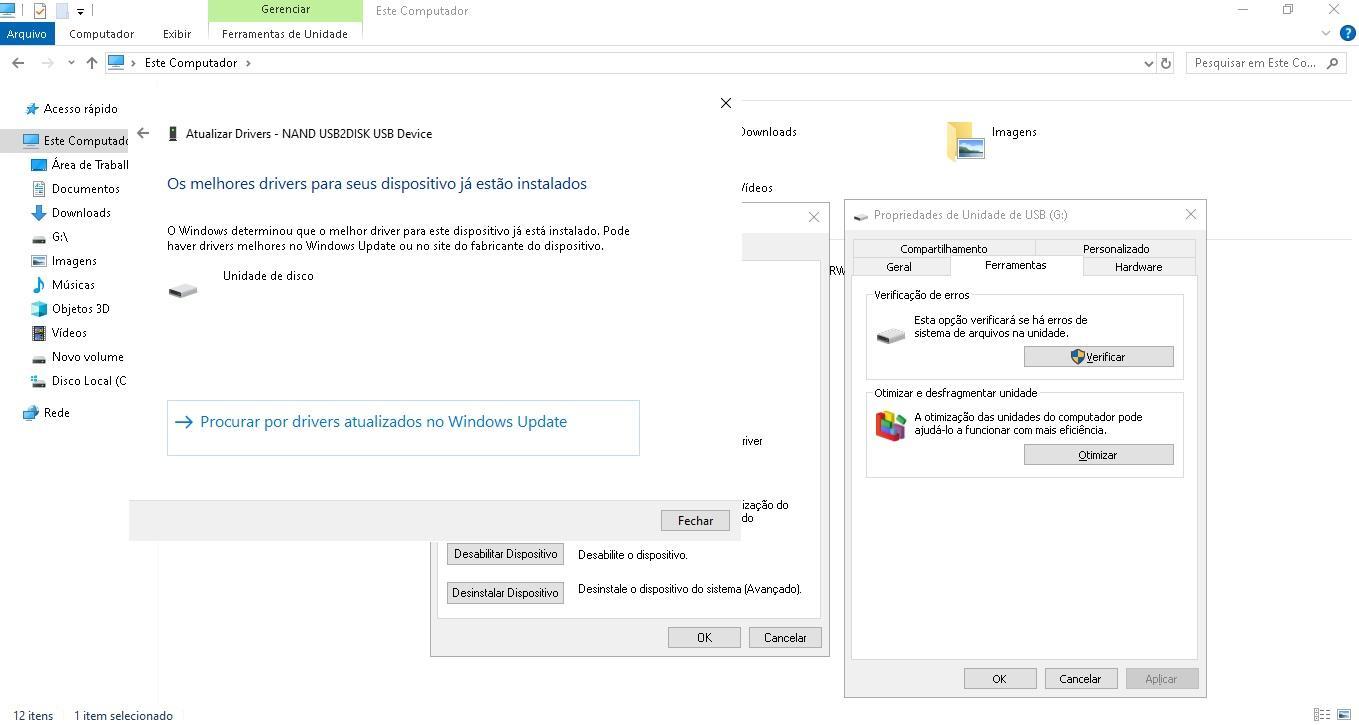The height and width of the screenshot is (725, 1359).
Task: Switch to the Exibir ribbon tab
Action: pyautogui.click(x=177, y=34)
